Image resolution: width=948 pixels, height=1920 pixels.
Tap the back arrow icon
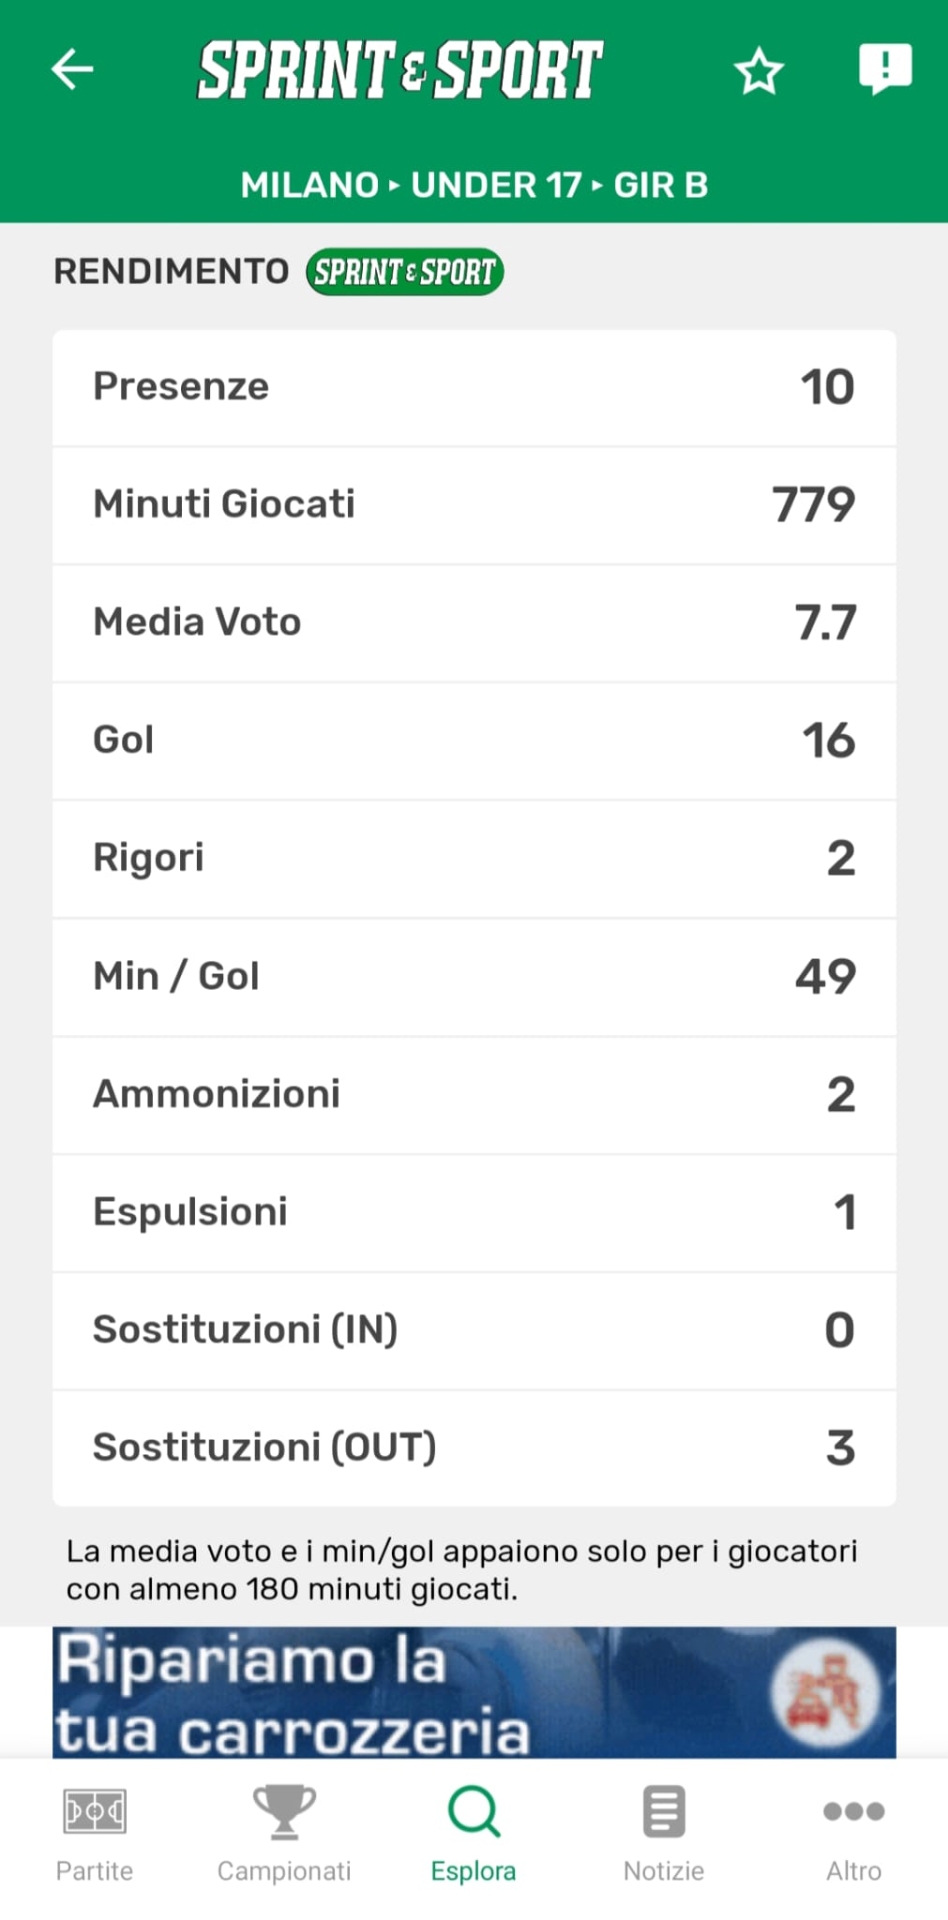tap(72, 69)
